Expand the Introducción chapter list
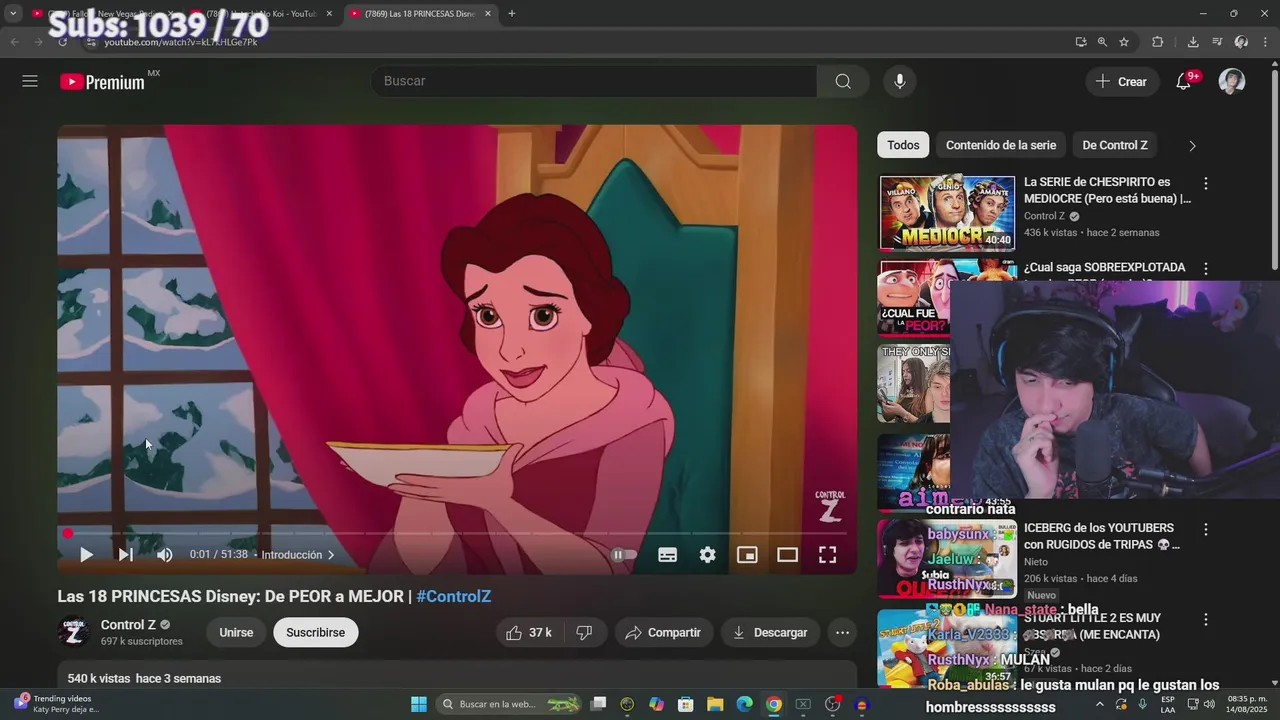The width and height of the screenshot is (1280, 720). tap(298, 555)
